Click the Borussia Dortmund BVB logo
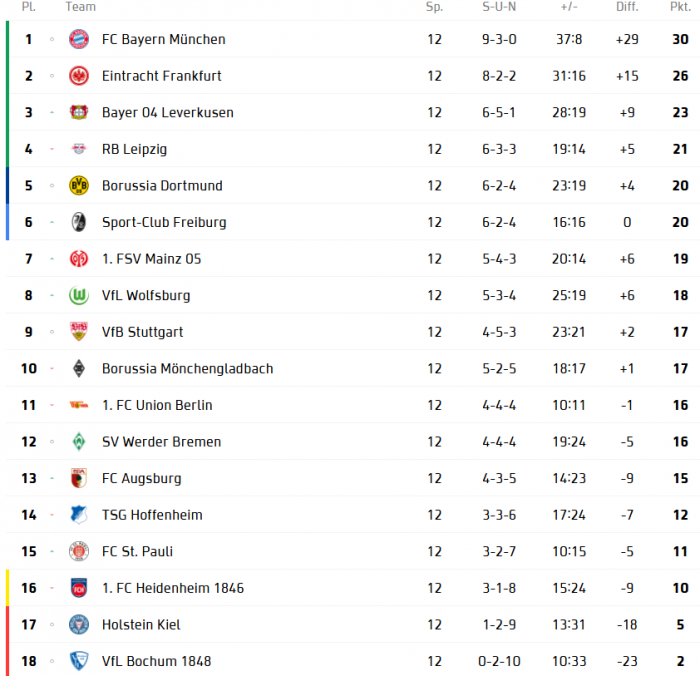This screenshot has width=700, height=676. point(79,186)
